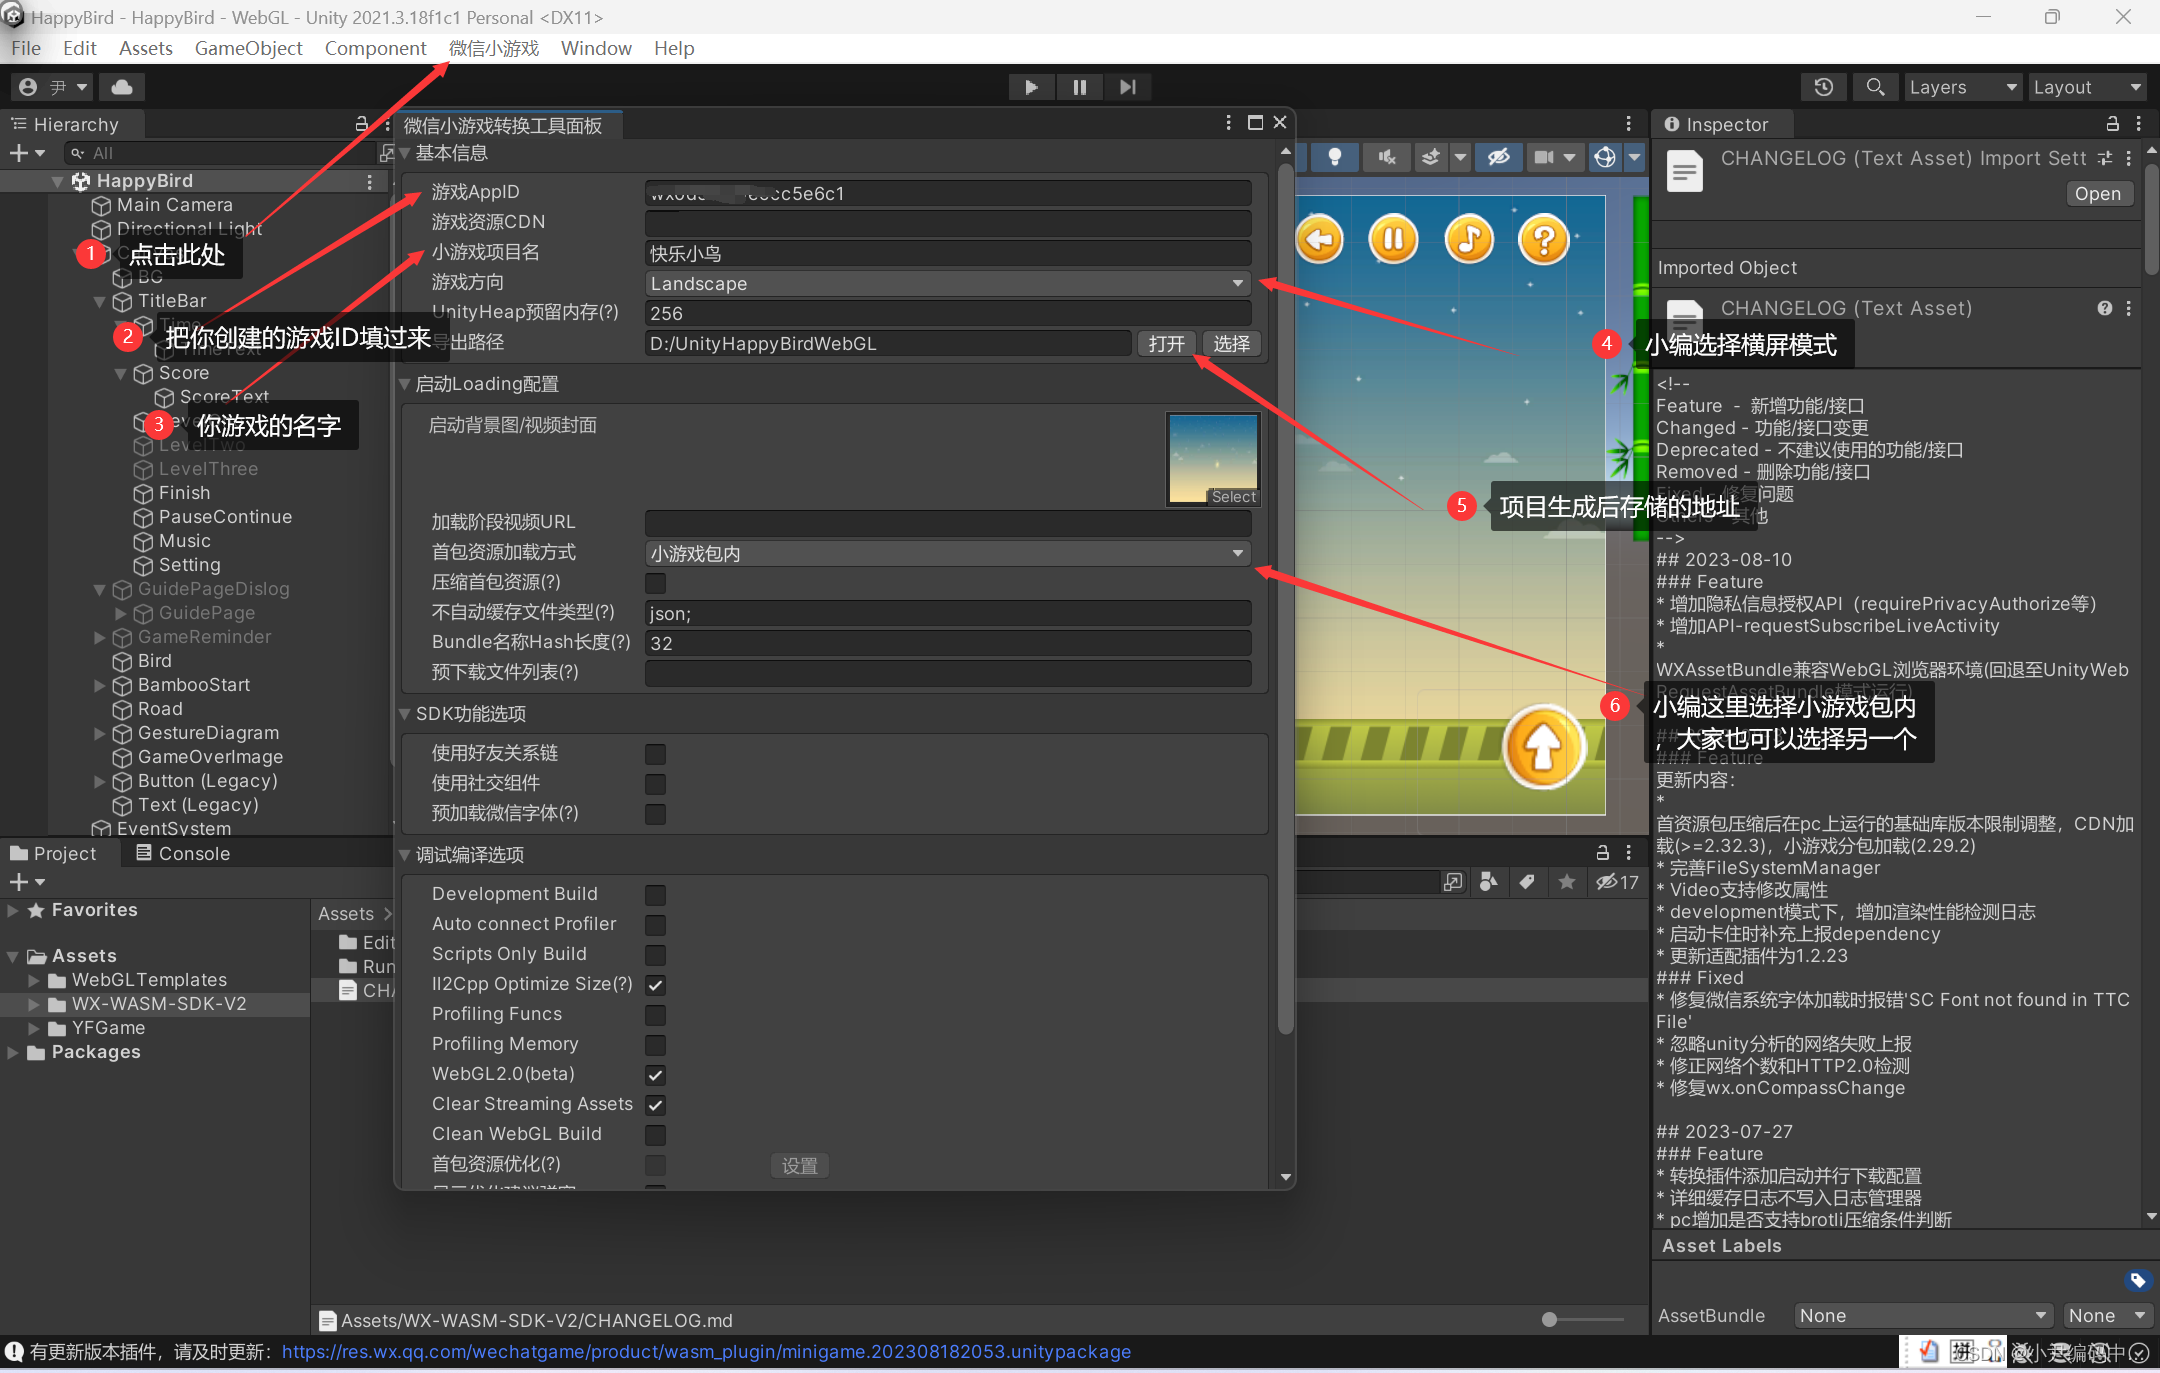Click the 选择 button for export path
The image size is (2160, 1373).
tap(1231, 344)
